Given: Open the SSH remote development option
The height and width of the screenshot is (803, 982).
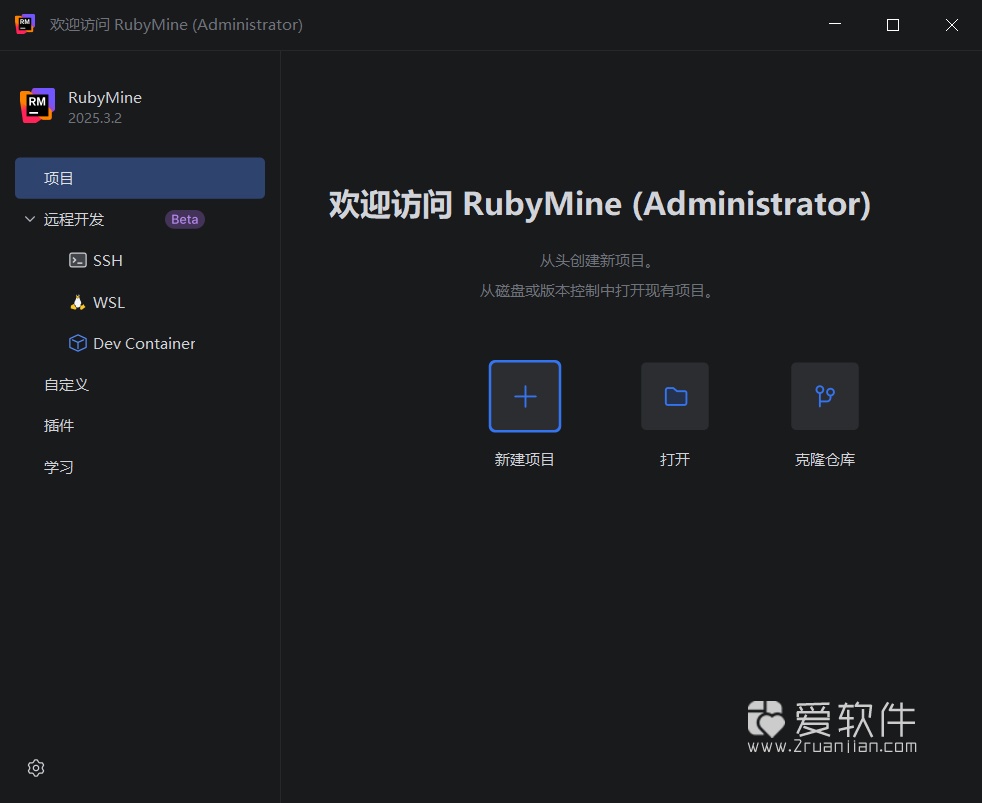Looking at the screenshot, I should 106,260.
